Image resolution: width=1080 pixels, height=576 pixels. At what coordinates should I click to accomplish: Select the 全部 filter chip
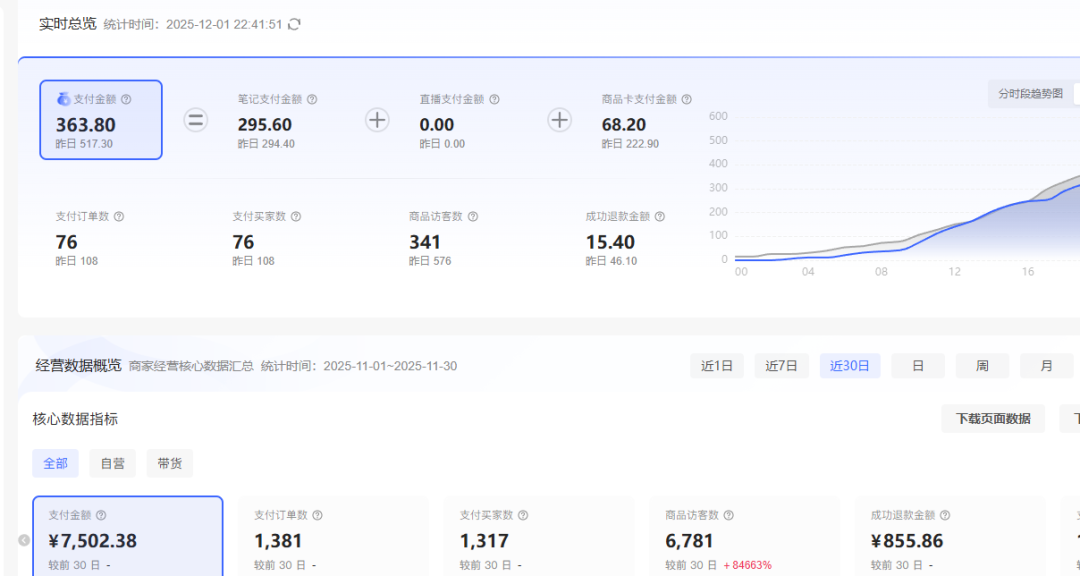(55, 464)
